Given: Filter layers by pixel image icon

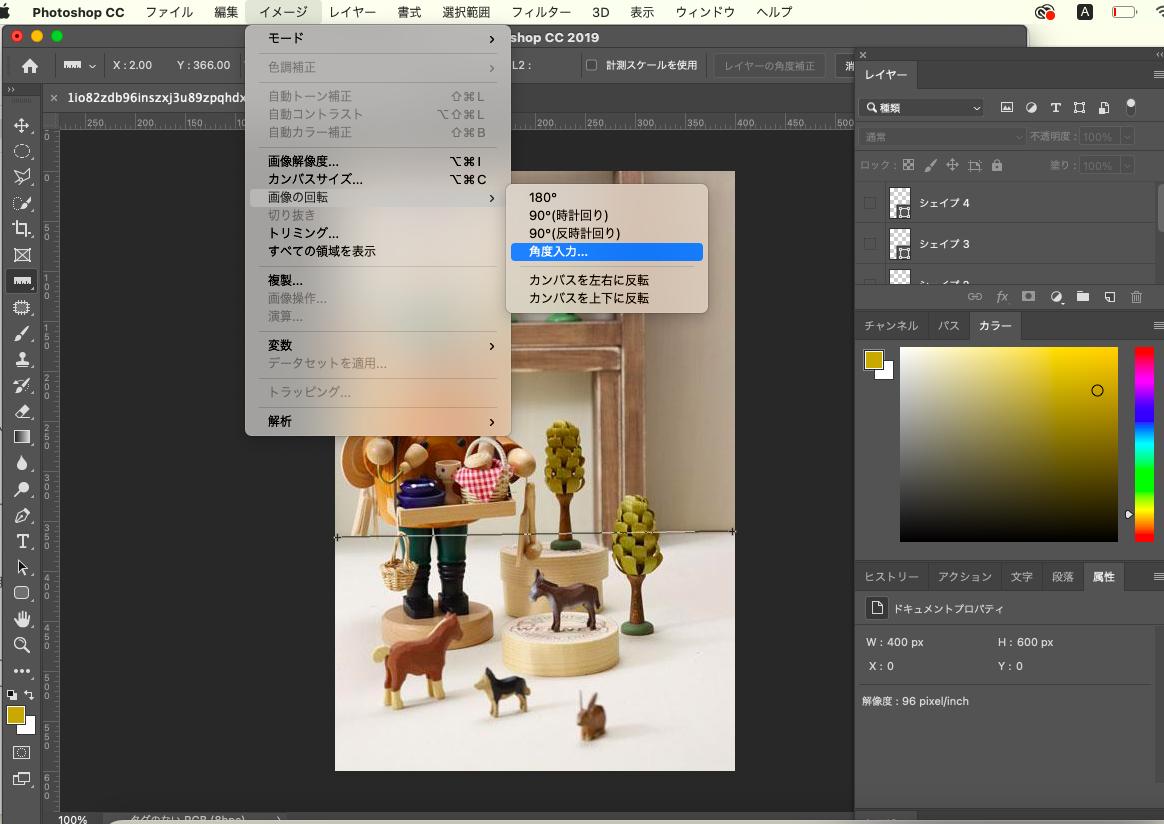Looking at the screenshot, I should [1007, 108].
